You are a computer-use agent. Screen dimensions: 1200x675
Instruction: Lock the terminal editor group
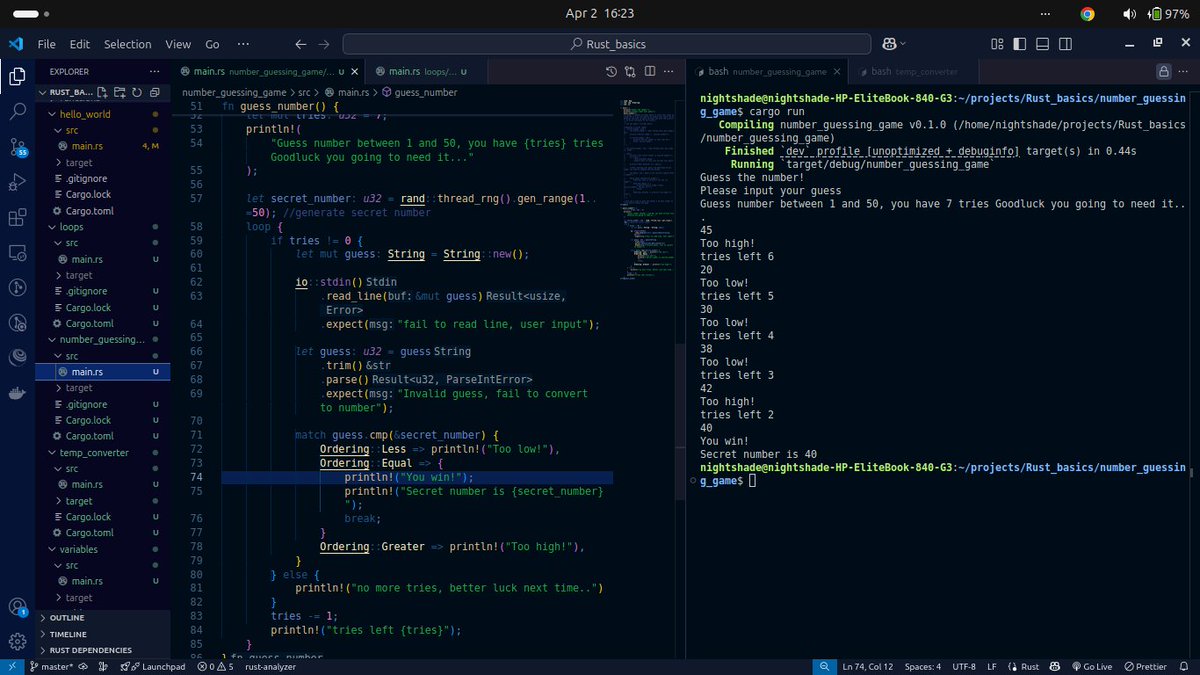(1163, 72)
